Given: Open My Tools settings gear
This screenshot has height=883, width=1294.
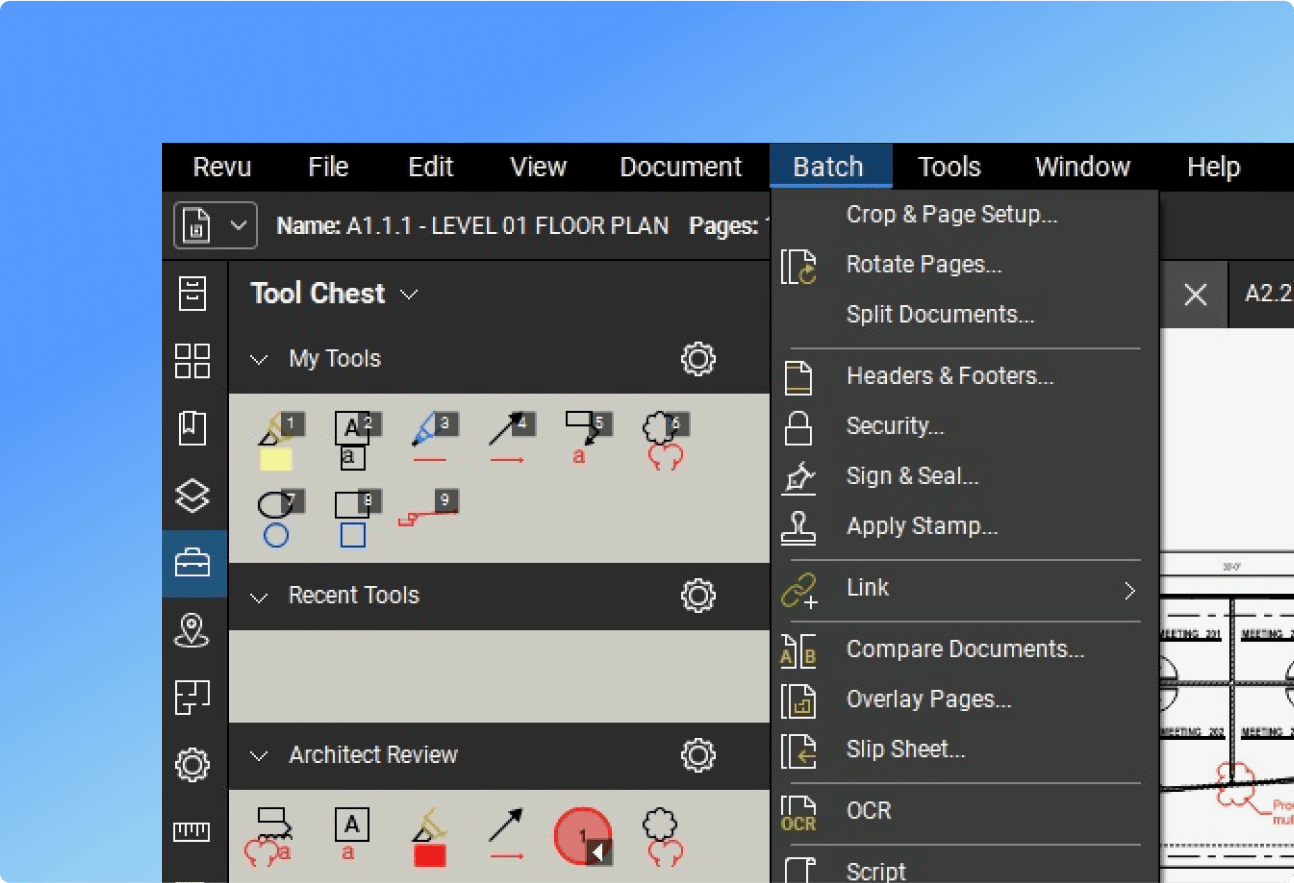Looking at the screenshot, I should [x=698, y=359].
